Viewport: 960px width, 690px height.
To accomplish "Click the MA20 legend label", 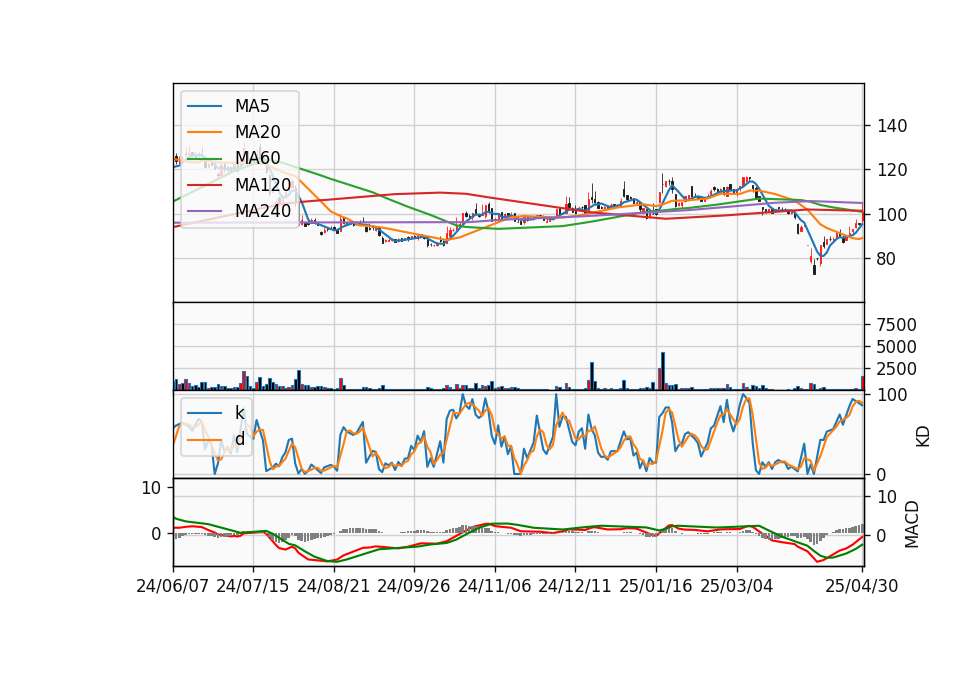I will (257, 132).
